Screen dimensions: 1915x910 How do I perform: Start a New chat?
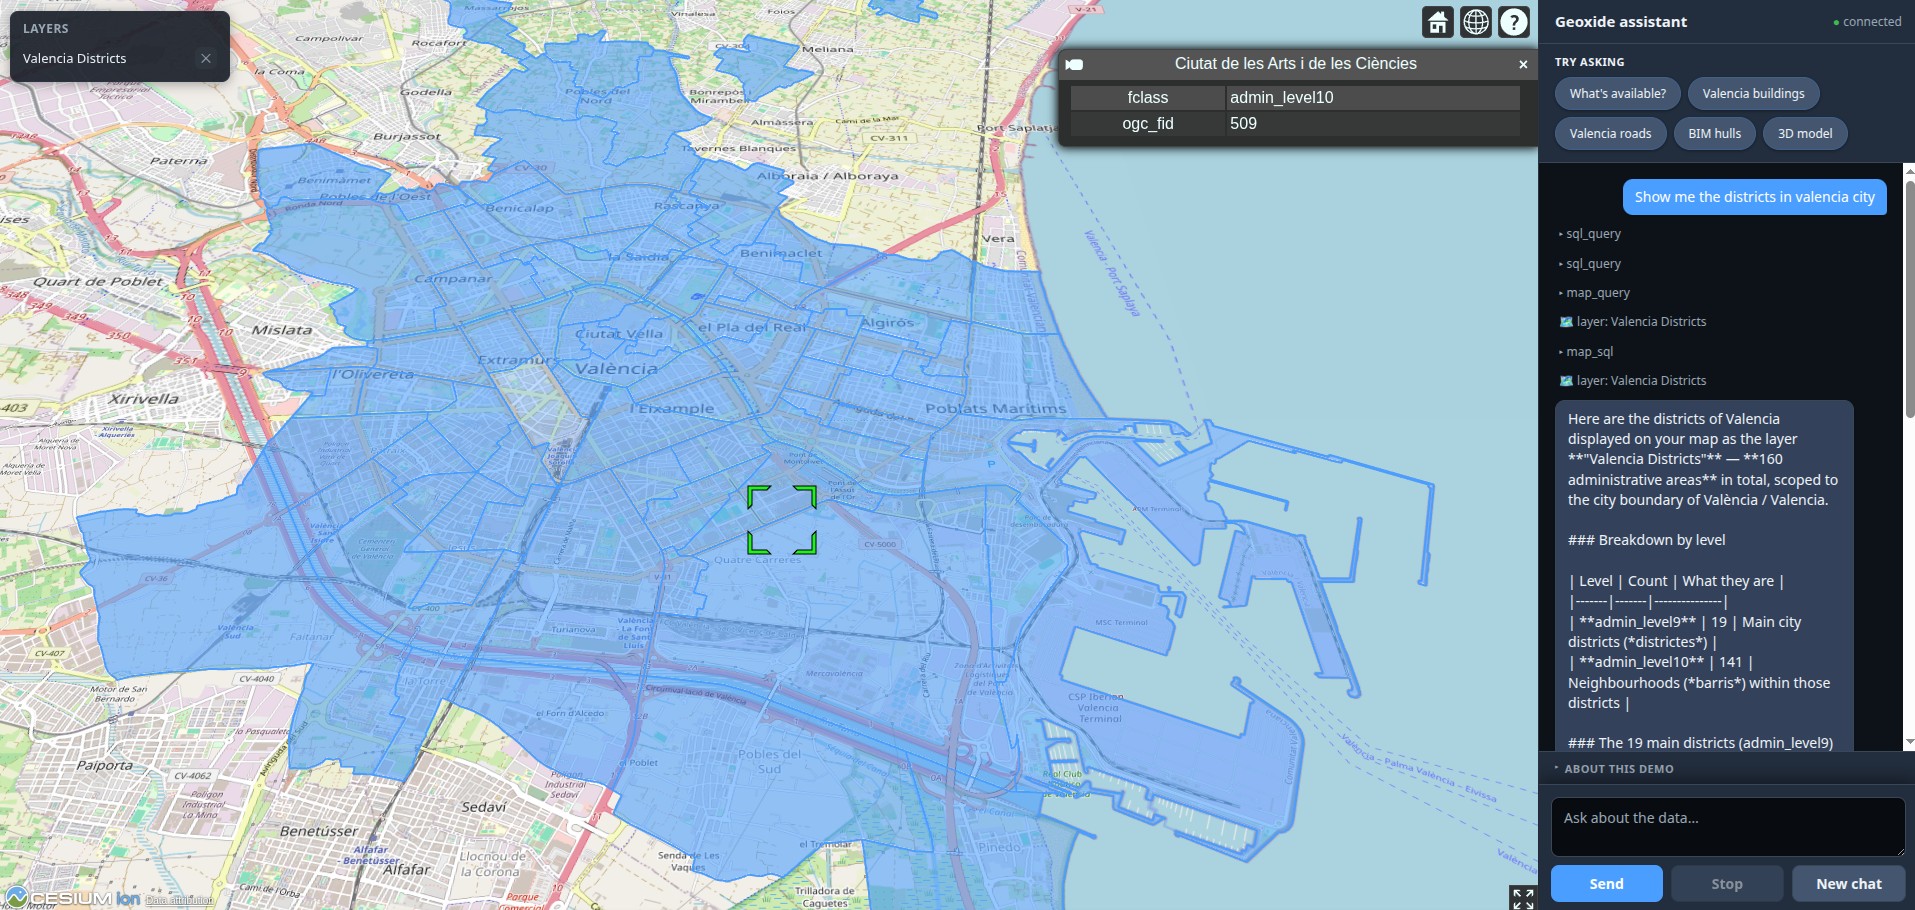[1848, 884]
